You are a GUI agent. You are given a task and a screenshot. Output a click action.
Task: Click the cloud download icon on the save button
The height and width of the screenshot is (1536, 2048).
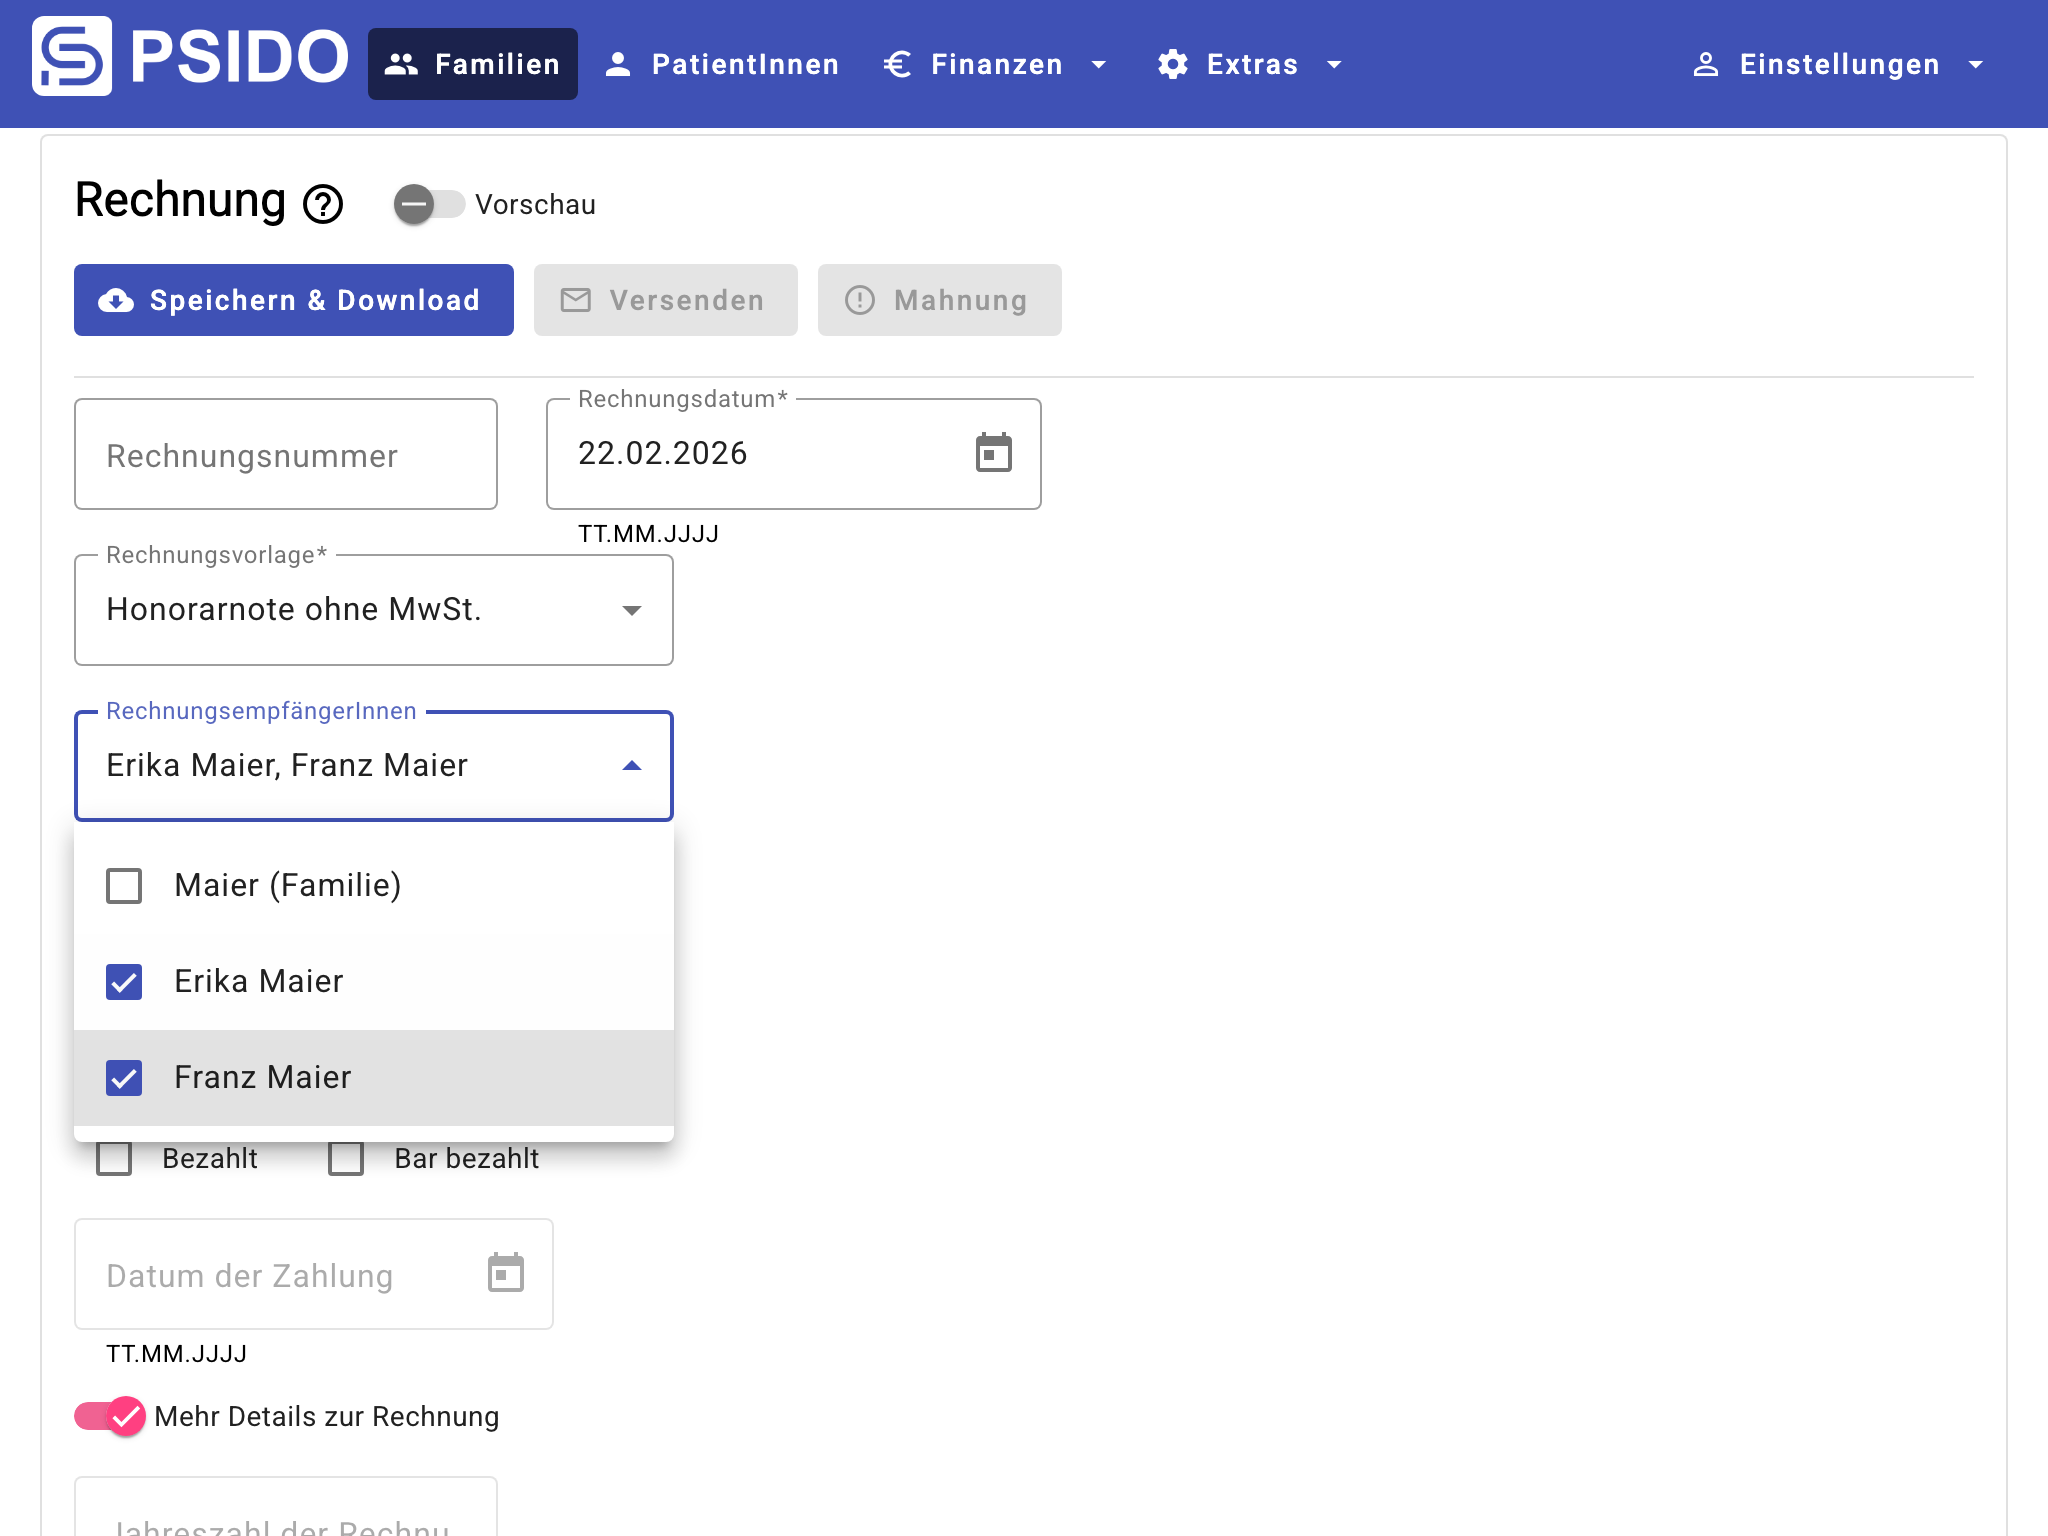click(x=116, y=300)
